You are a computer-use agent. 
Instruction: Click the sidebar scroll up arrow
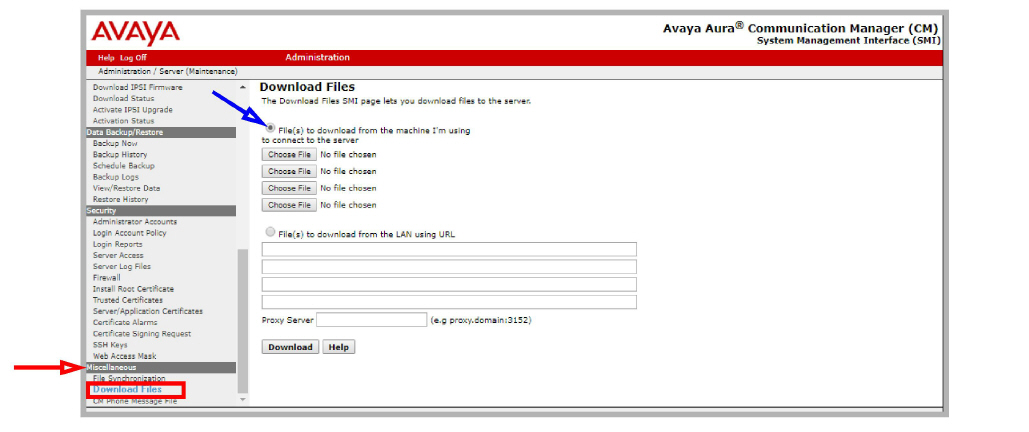coord(243,87)
